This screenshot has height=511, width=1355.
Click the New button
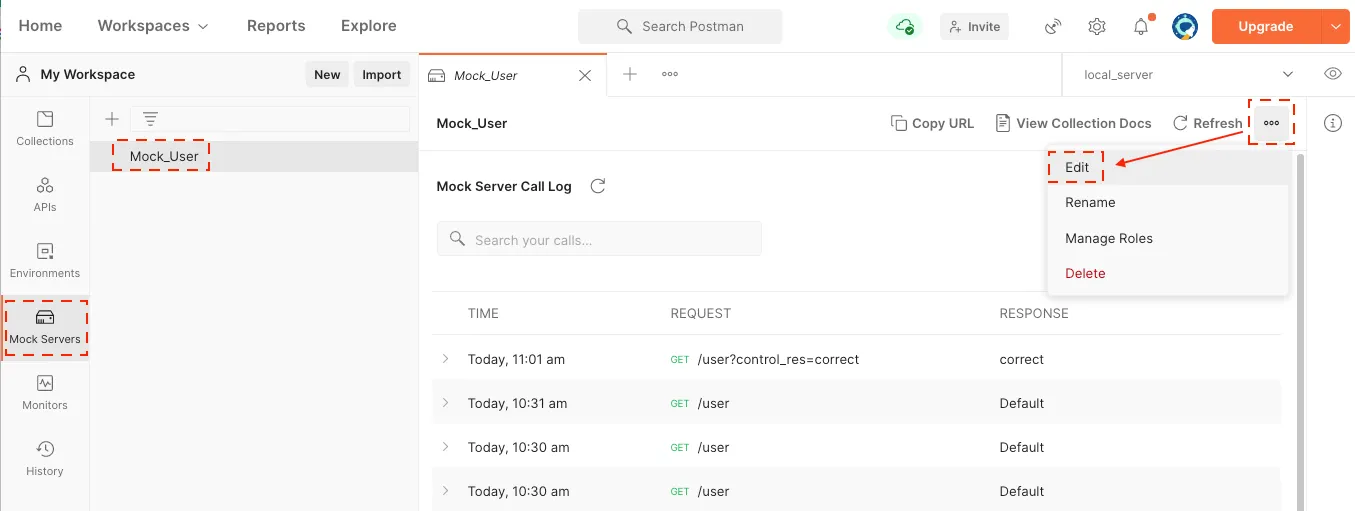tap(327, 74)
